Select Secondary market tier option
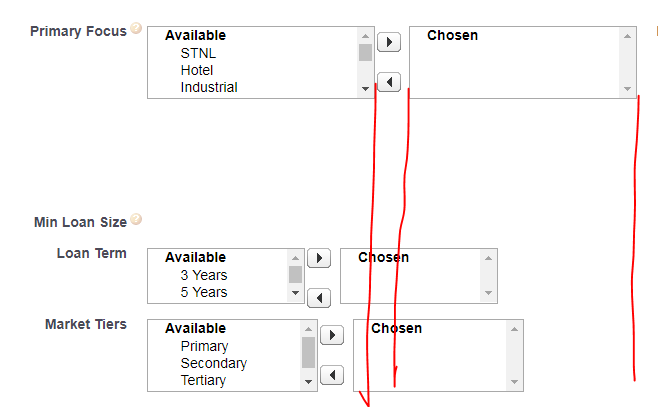The image size is (658, 407). (x=213, y=363)
